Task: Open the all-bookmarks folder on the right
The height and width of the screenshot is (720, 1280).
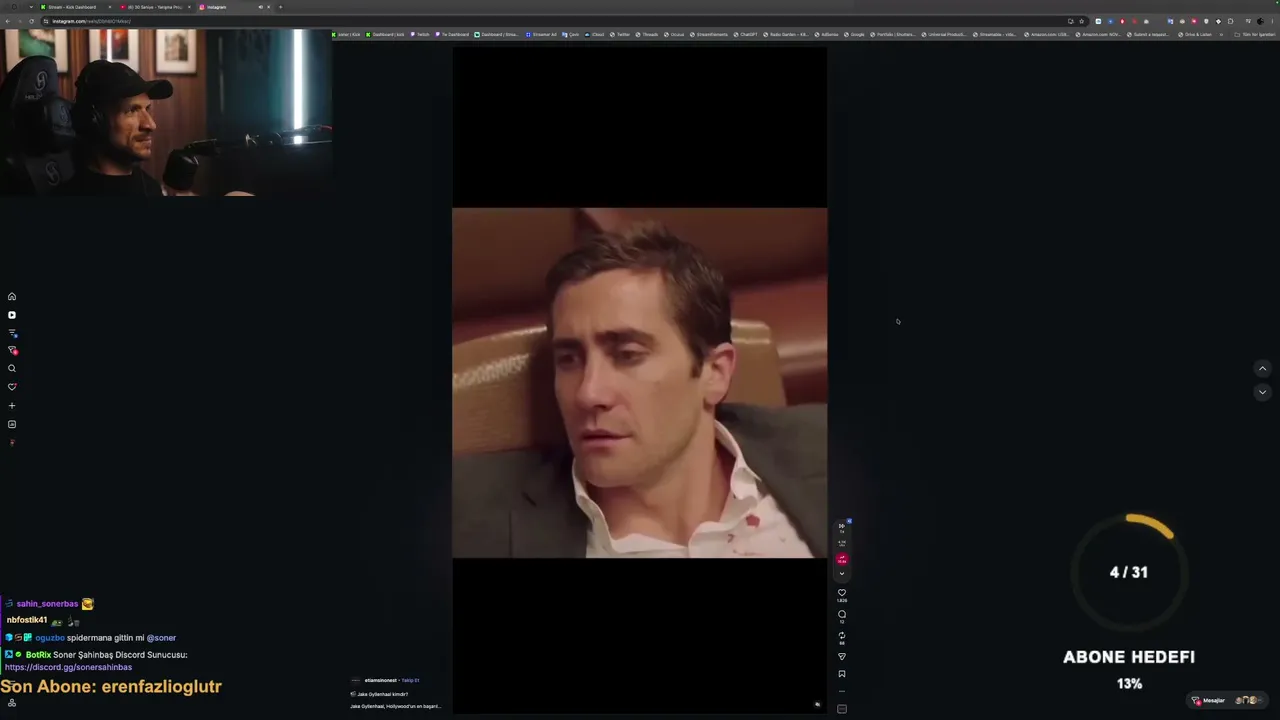Action: (x=1254, y=34)
